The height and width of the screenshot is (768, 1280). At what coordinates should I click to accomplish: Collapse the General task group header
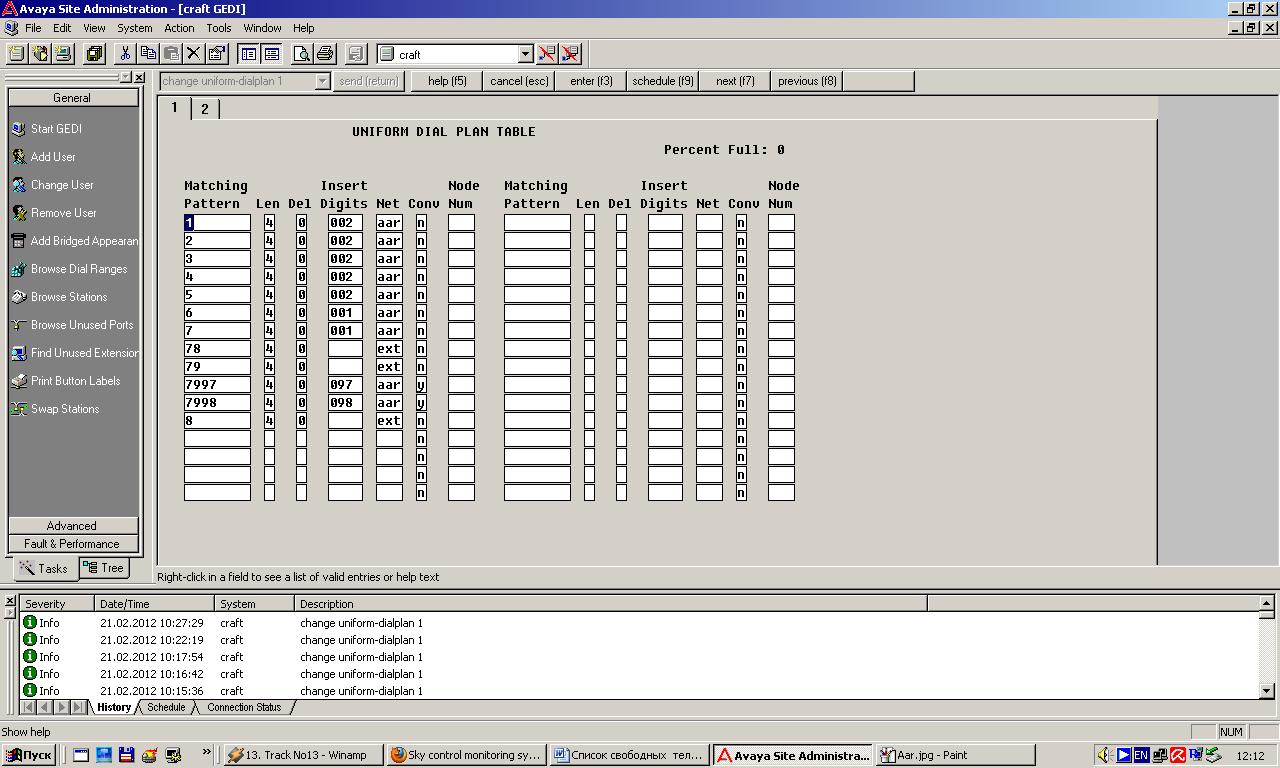coord(73,98)
